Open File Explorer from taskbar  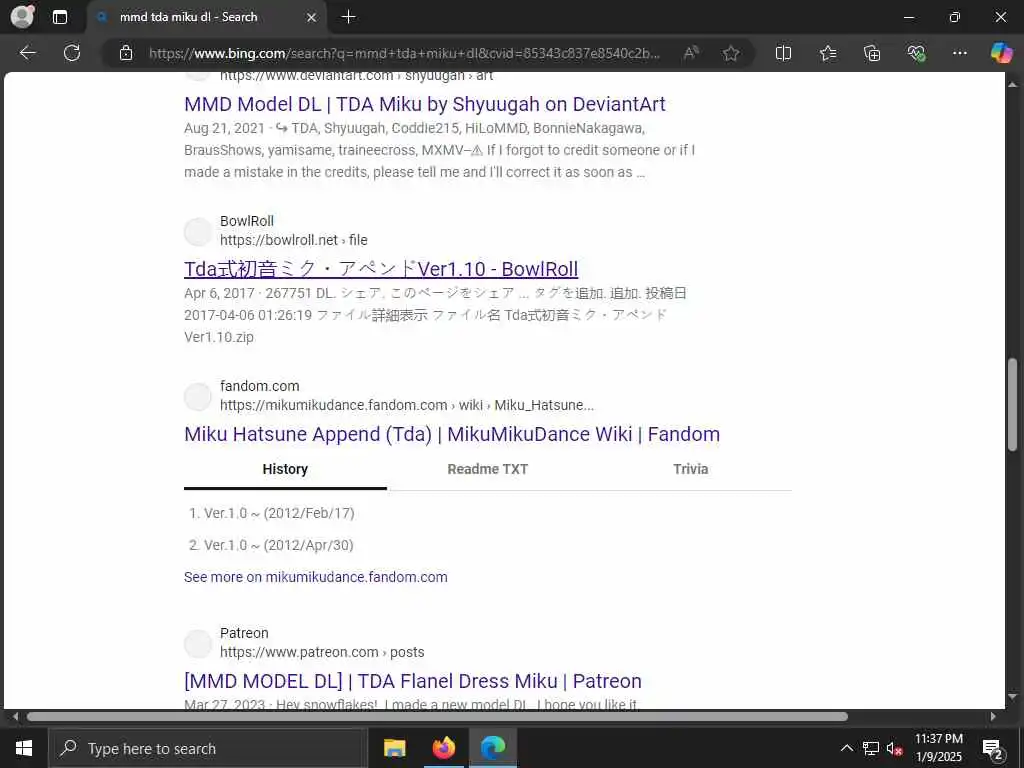pyautogui.click(x=394, y=748)
